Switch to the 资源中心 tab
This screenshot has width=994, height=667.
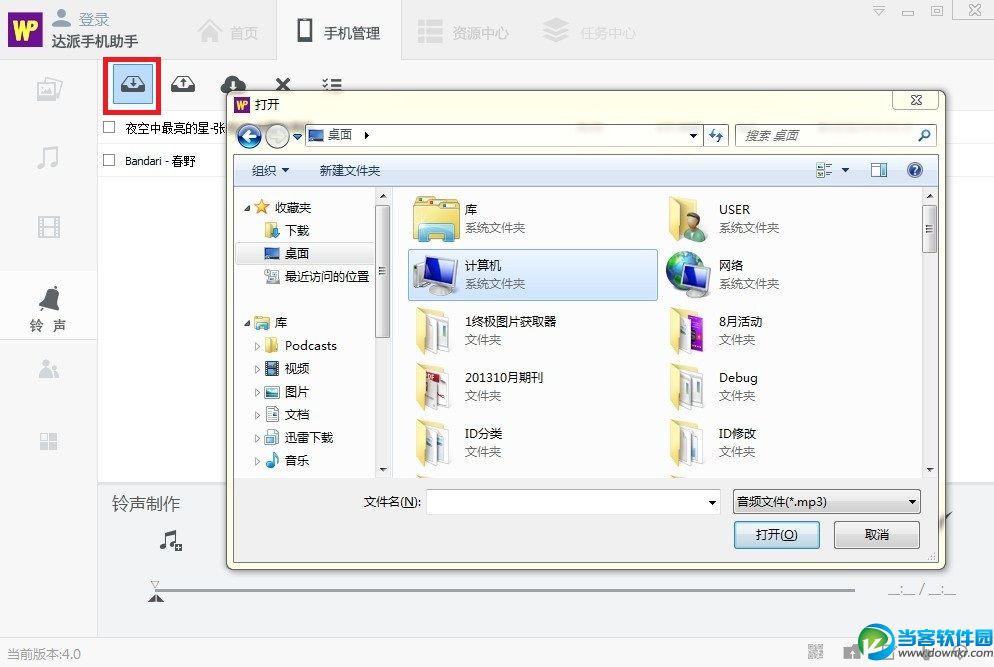pos(463,31)
